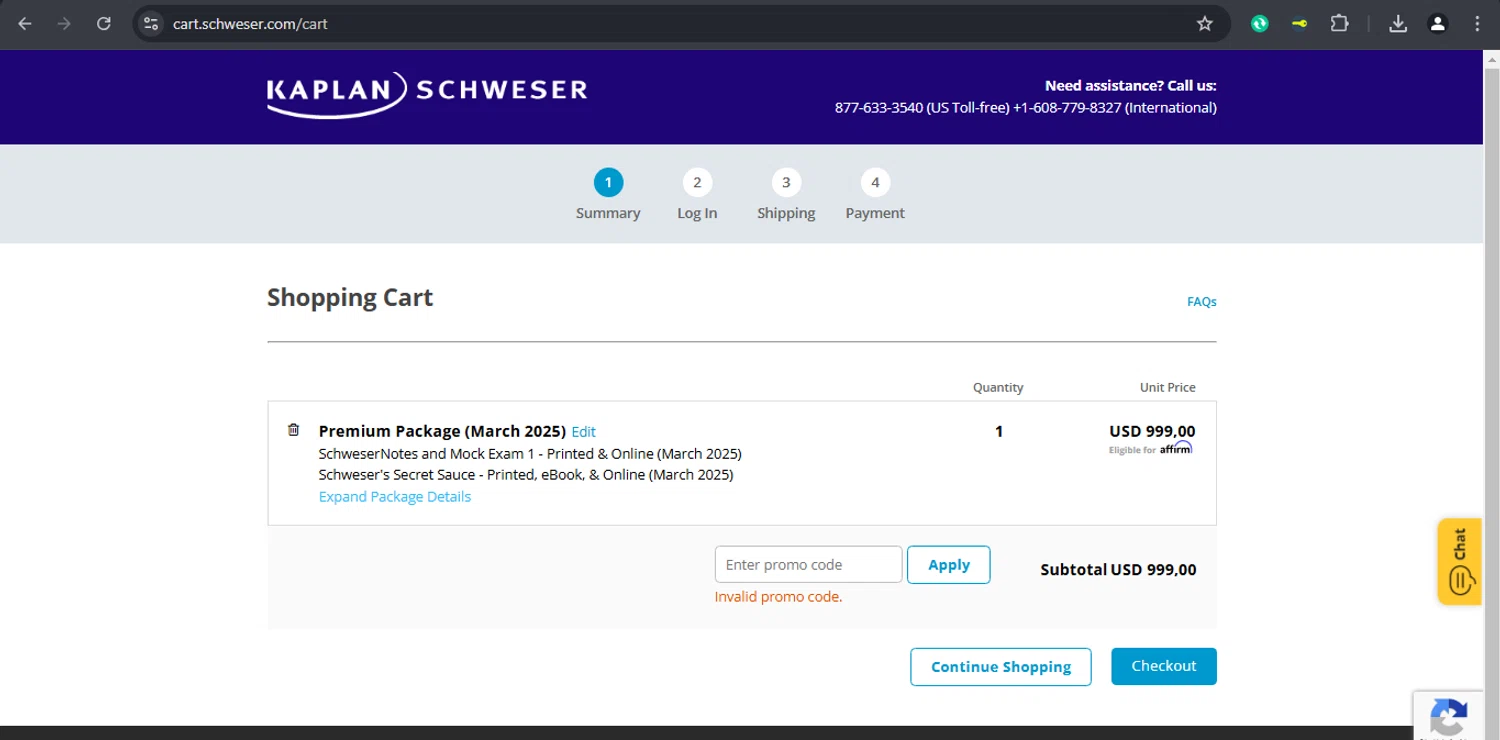Screen dimensions: 1500x740
Task: Click the Apply promo code button
Action: (949, 565)
